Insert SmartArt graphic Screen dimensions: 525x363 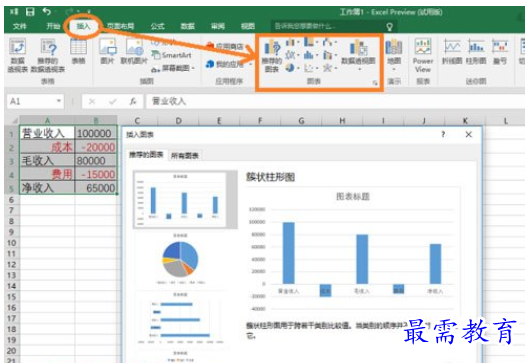tap(171, 55)
